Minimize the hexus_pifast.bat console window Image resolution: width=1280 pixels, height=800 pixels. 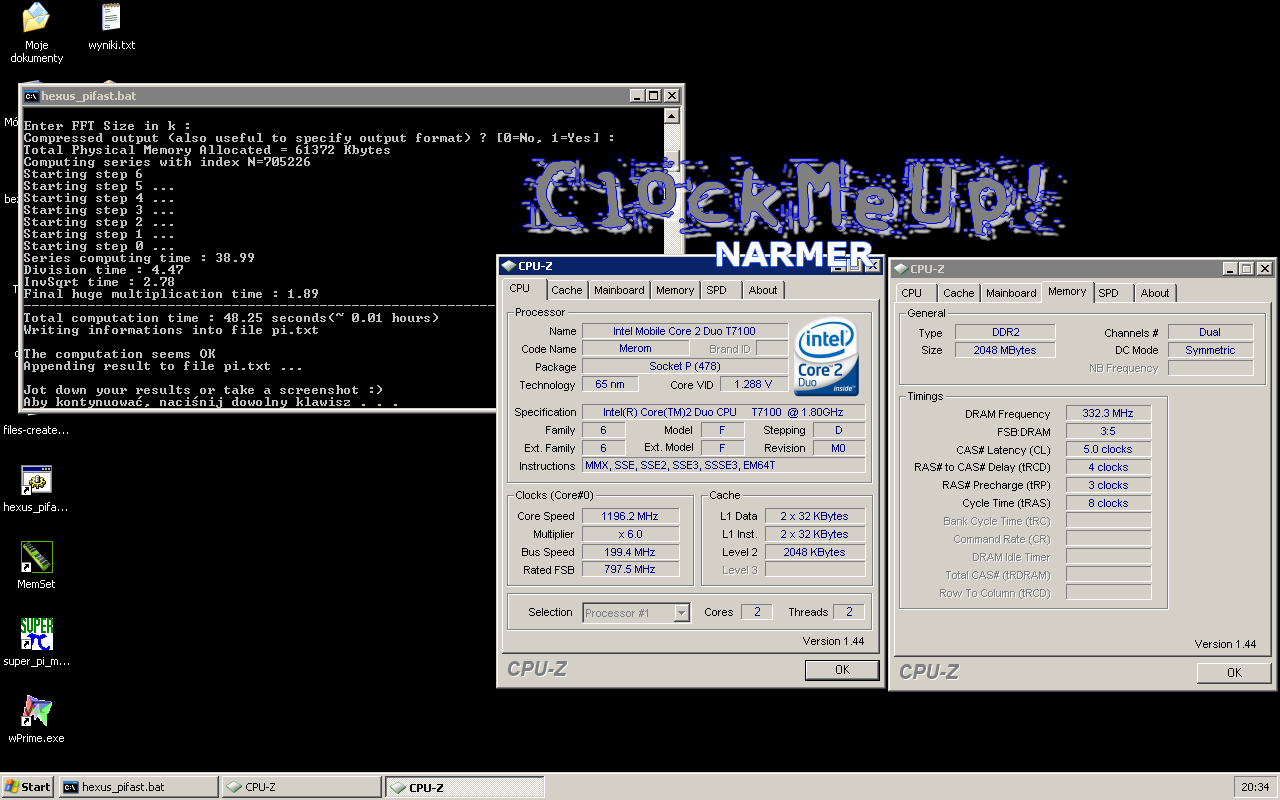tap(638, 96)
